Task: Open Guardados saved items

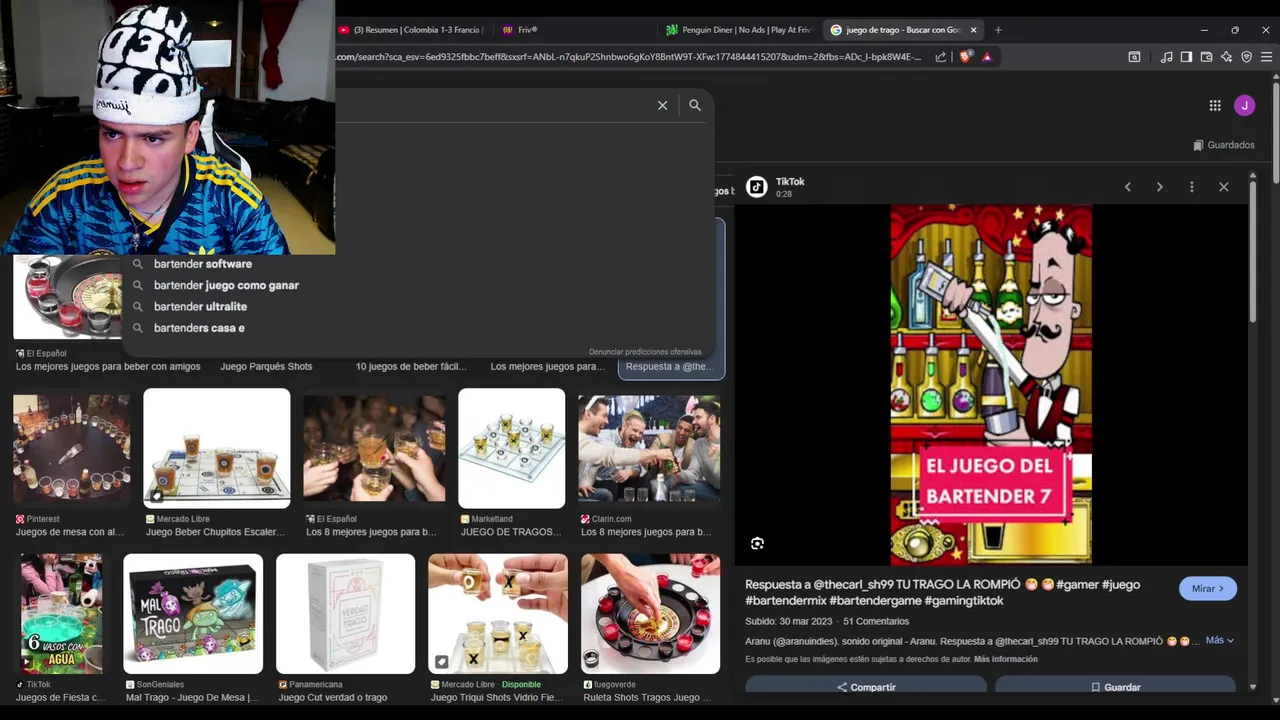Action: [1224, 145]
